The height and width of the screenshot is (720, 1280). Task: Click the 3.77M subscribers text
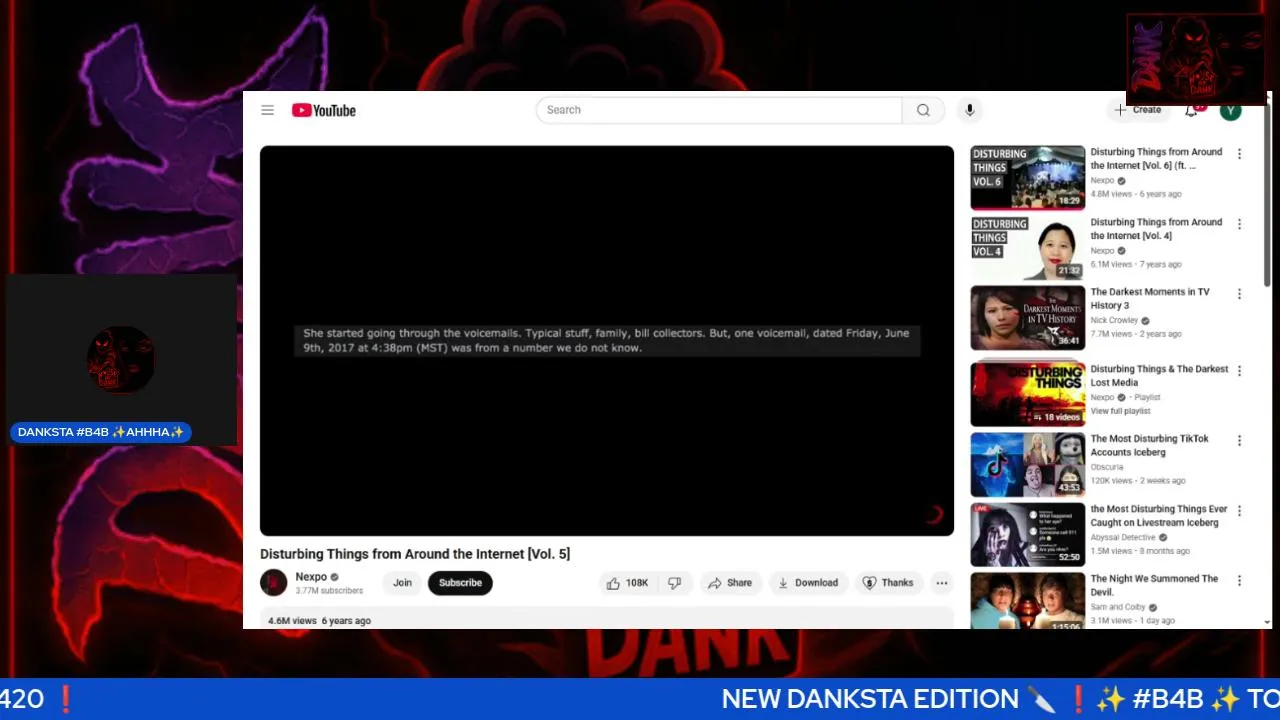coord(329,591)
